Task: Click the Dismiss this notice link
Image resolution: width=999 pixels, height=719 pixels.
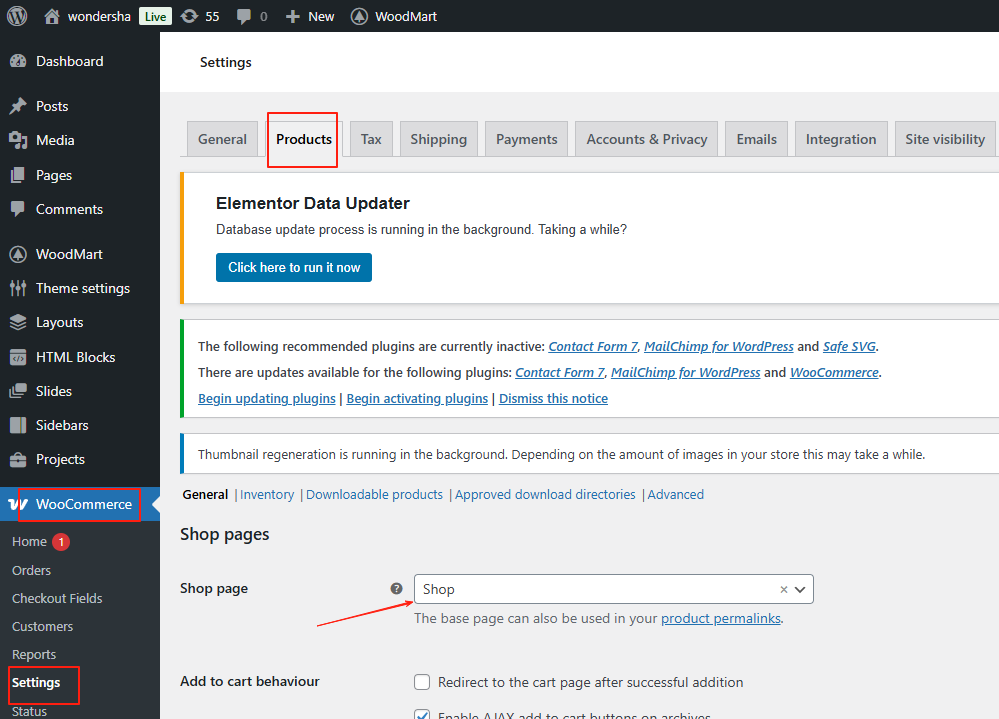Action: coord(553,398)
